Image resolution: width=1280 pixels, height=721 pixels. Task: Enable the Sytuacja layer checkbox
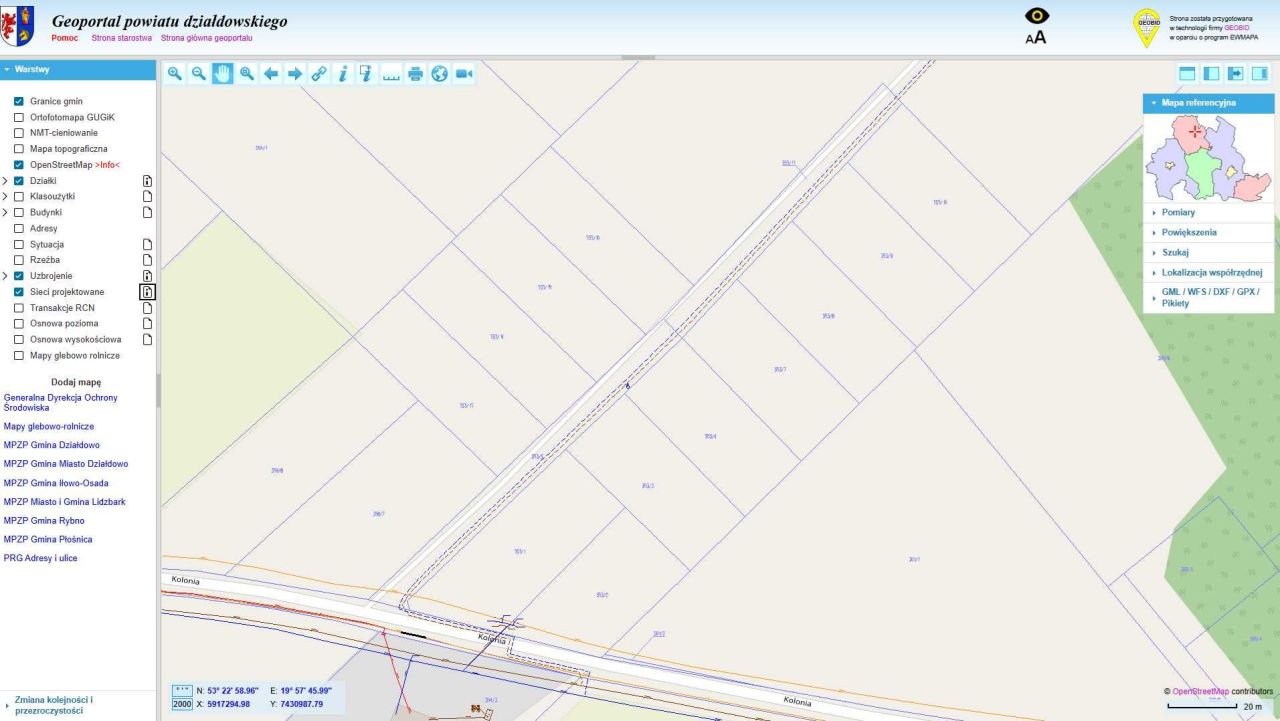19,244
